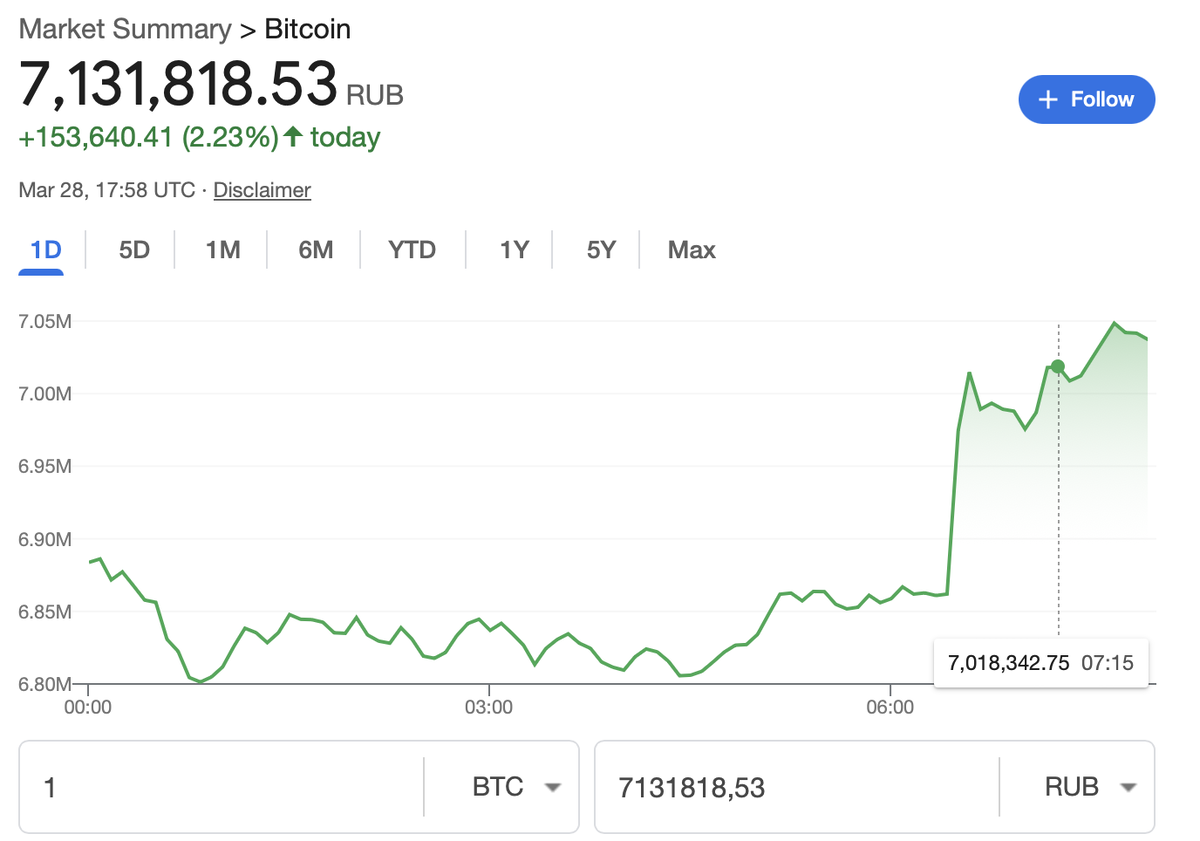The image size is (1200, 841).
Task: Open the BTC currency dropdown arrow
Action: click(x=553, y=787)
